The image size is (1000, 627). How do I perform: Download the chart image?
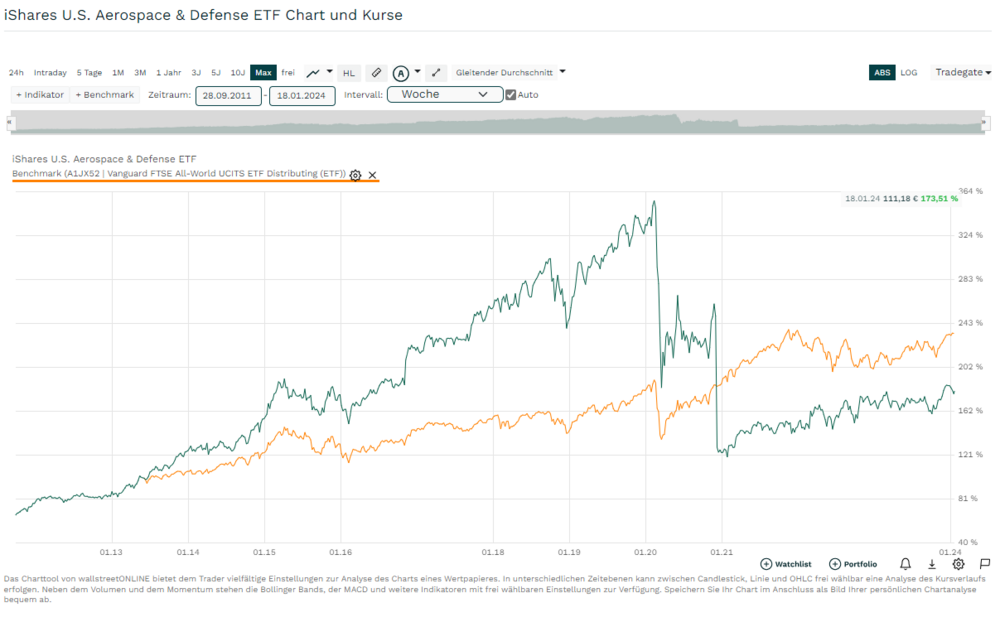click(932, 564)
